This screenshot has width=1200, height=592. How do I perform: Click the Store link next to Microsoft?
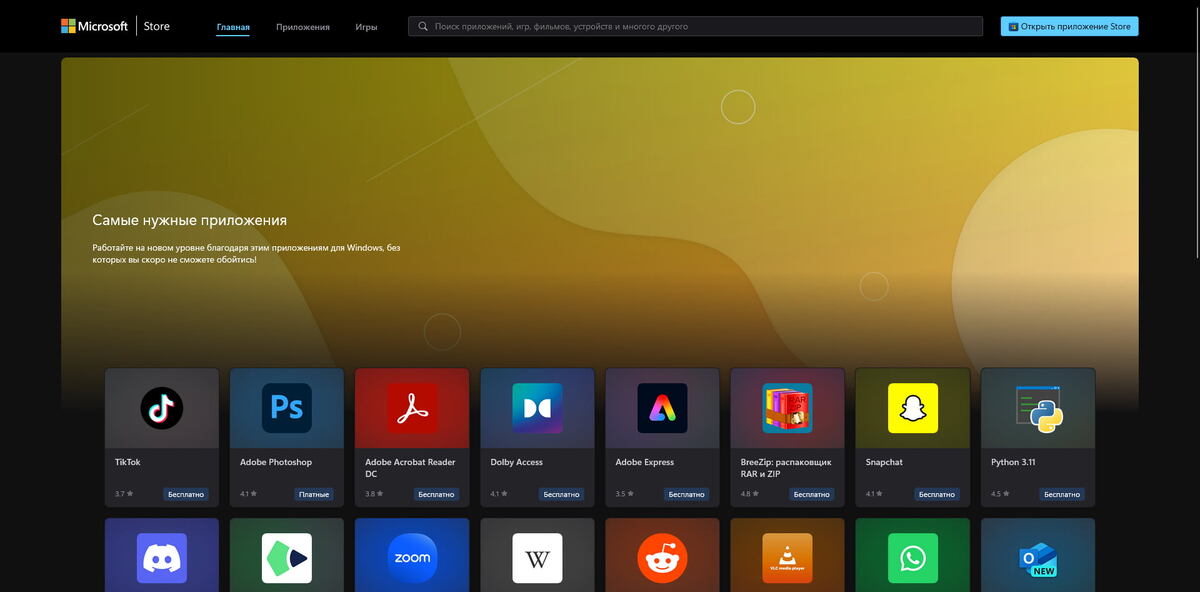click(156, 26)
